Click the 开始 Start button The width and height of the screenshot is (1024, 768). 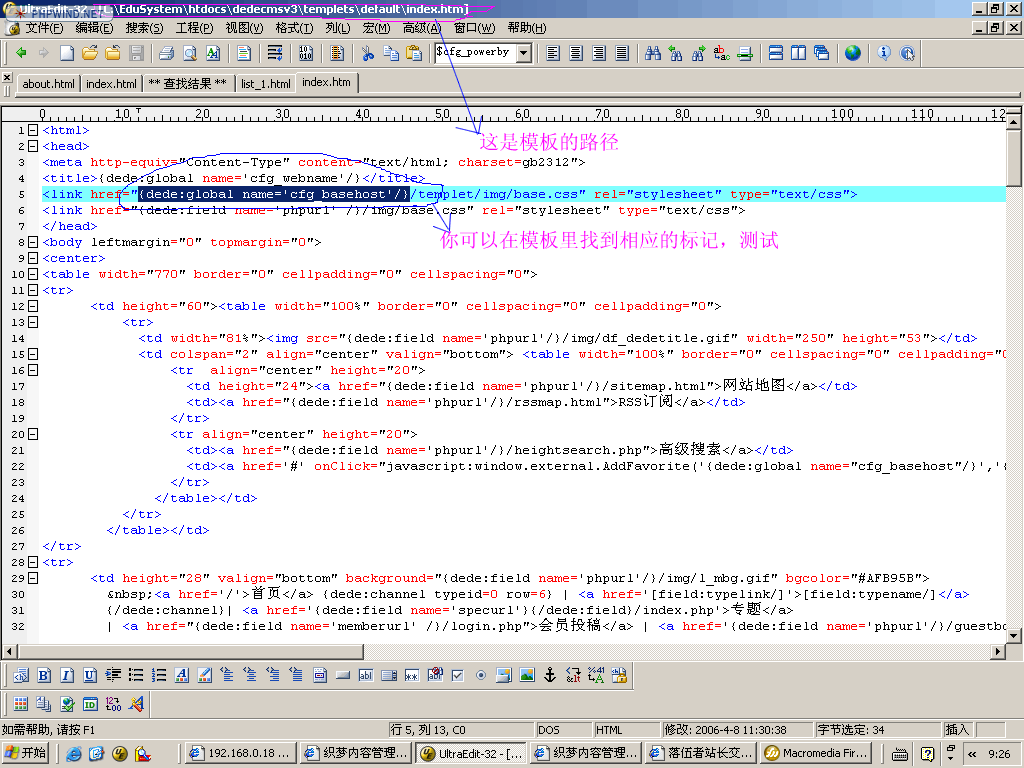coord(27,753)
